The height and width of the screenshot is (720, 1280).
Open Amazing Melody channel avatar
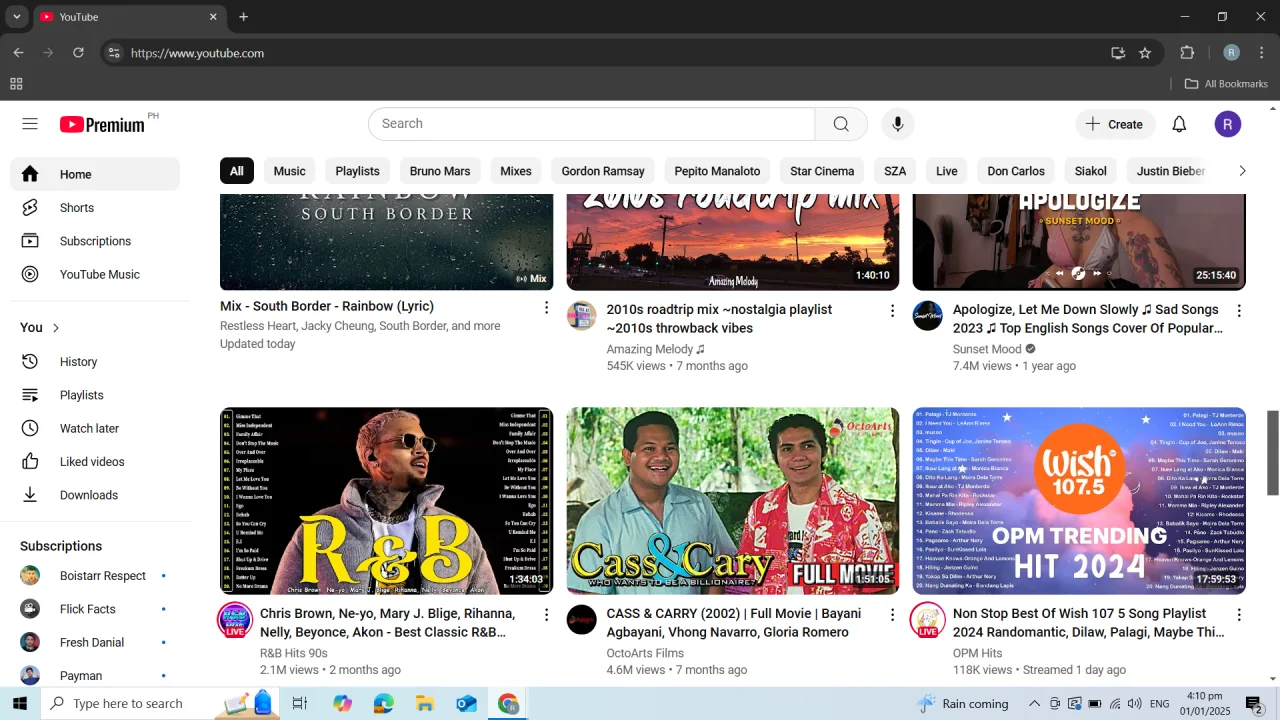[582, 316]
